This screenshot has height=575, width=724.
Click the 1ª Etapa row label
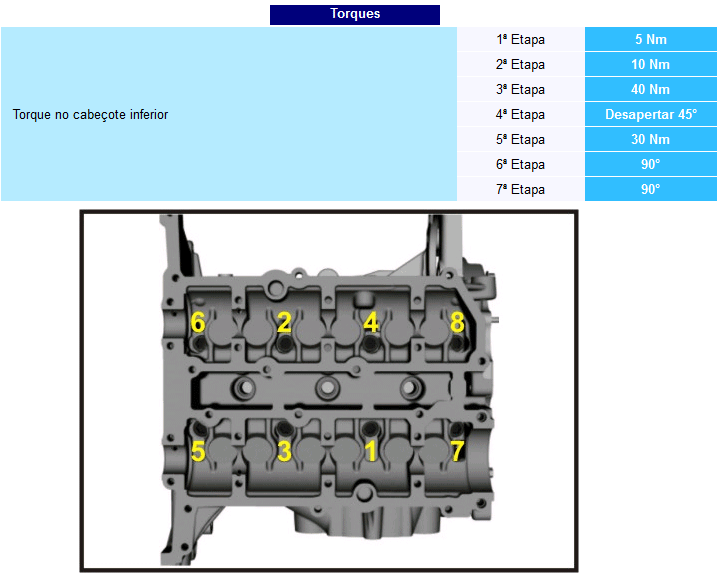click(x=520, y=40)
